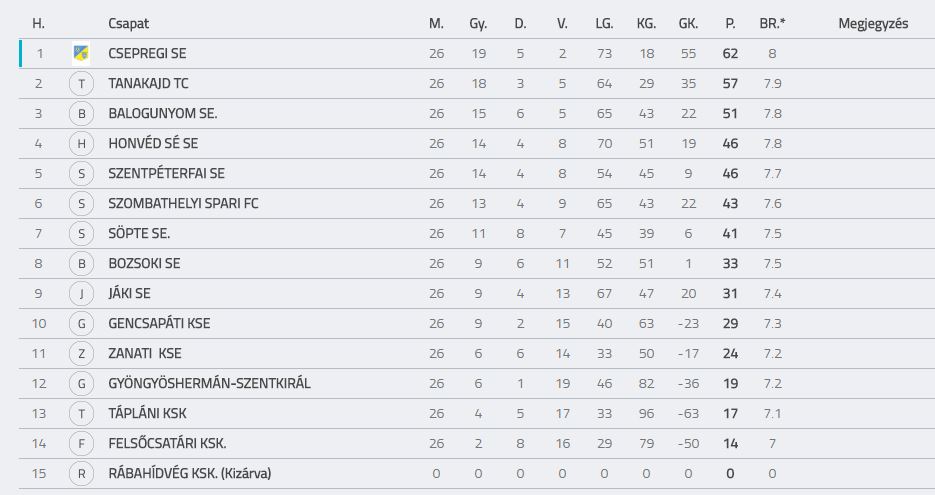Open the Szentpéterfai SE team link
This screenshot has width=935, height=495.
point(166,174)
